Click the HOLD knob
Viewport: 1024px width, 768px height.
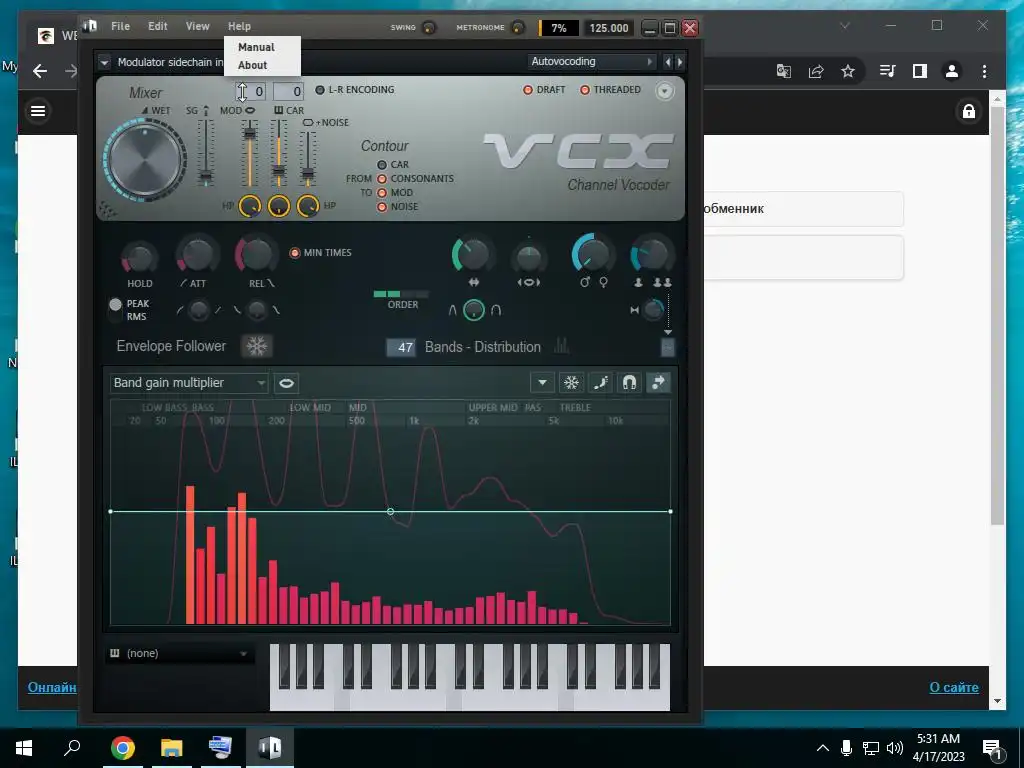tap(139, 259)
